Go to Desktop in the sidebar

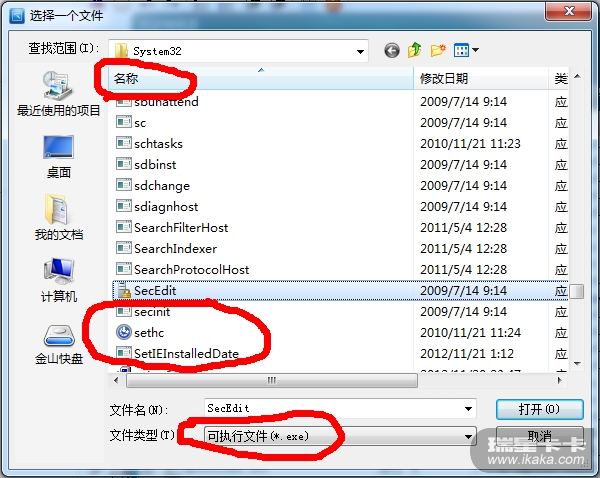pyautogui.click(x=58, y=157)
